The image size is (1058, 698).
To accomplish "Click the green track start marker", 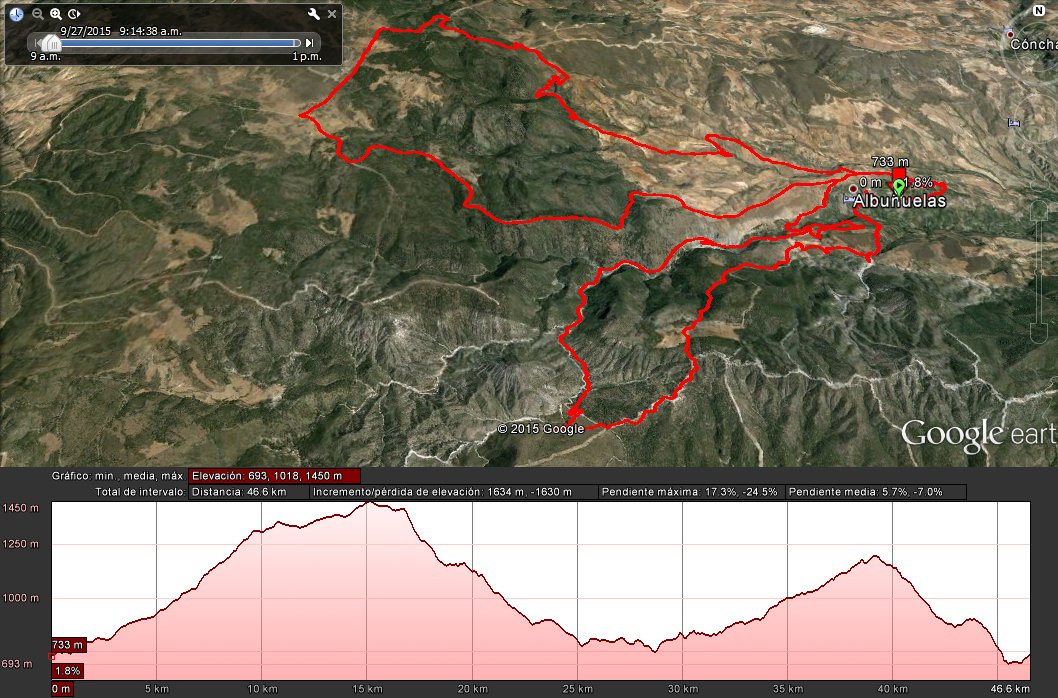I will point(898,186).
